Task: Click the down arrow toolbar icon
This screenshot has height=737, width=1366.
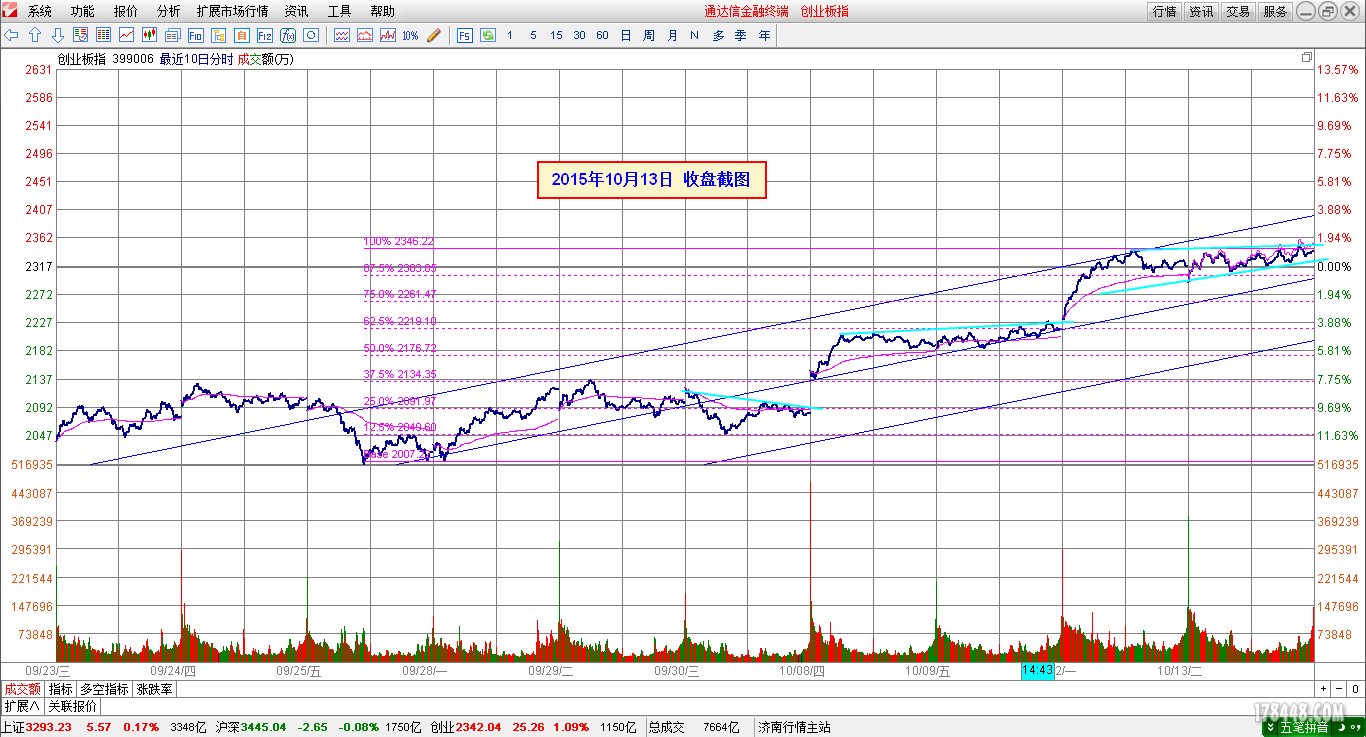Action: (58, 35)
